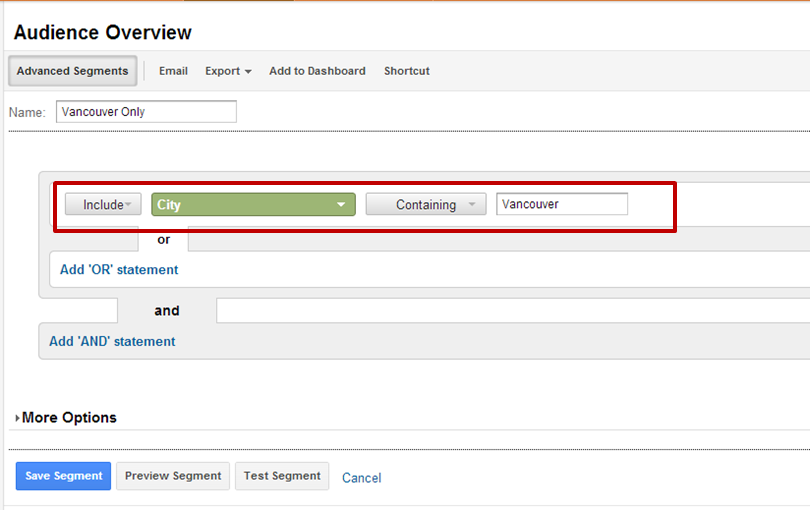Select the 'or' tab label
The height and width of the screenshot is (510, 810).
point(163,240)
